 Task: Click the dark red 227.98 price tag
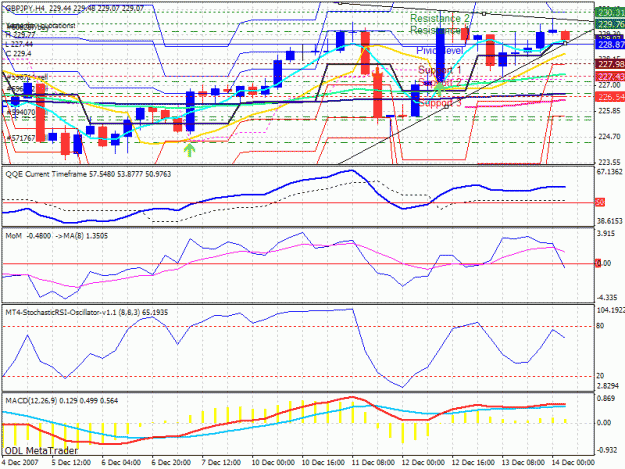(x=610, y=64)
